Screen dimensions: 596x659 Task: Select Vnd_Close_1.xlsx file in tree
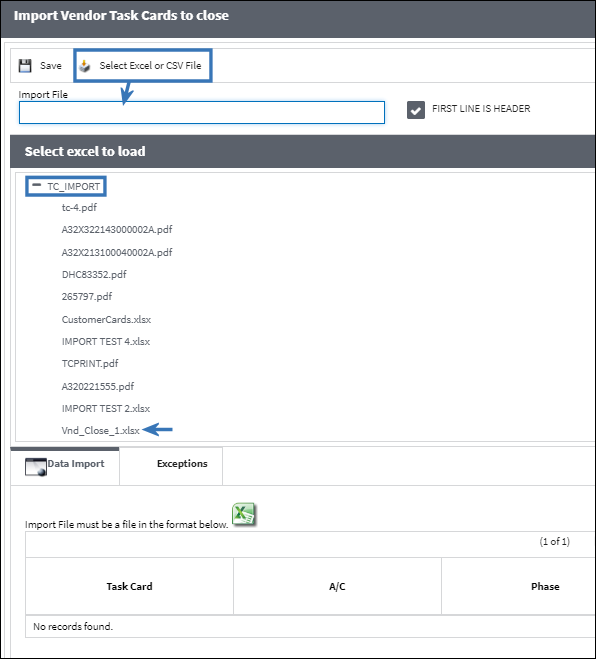pyautogui.click(x=100, y=430)
